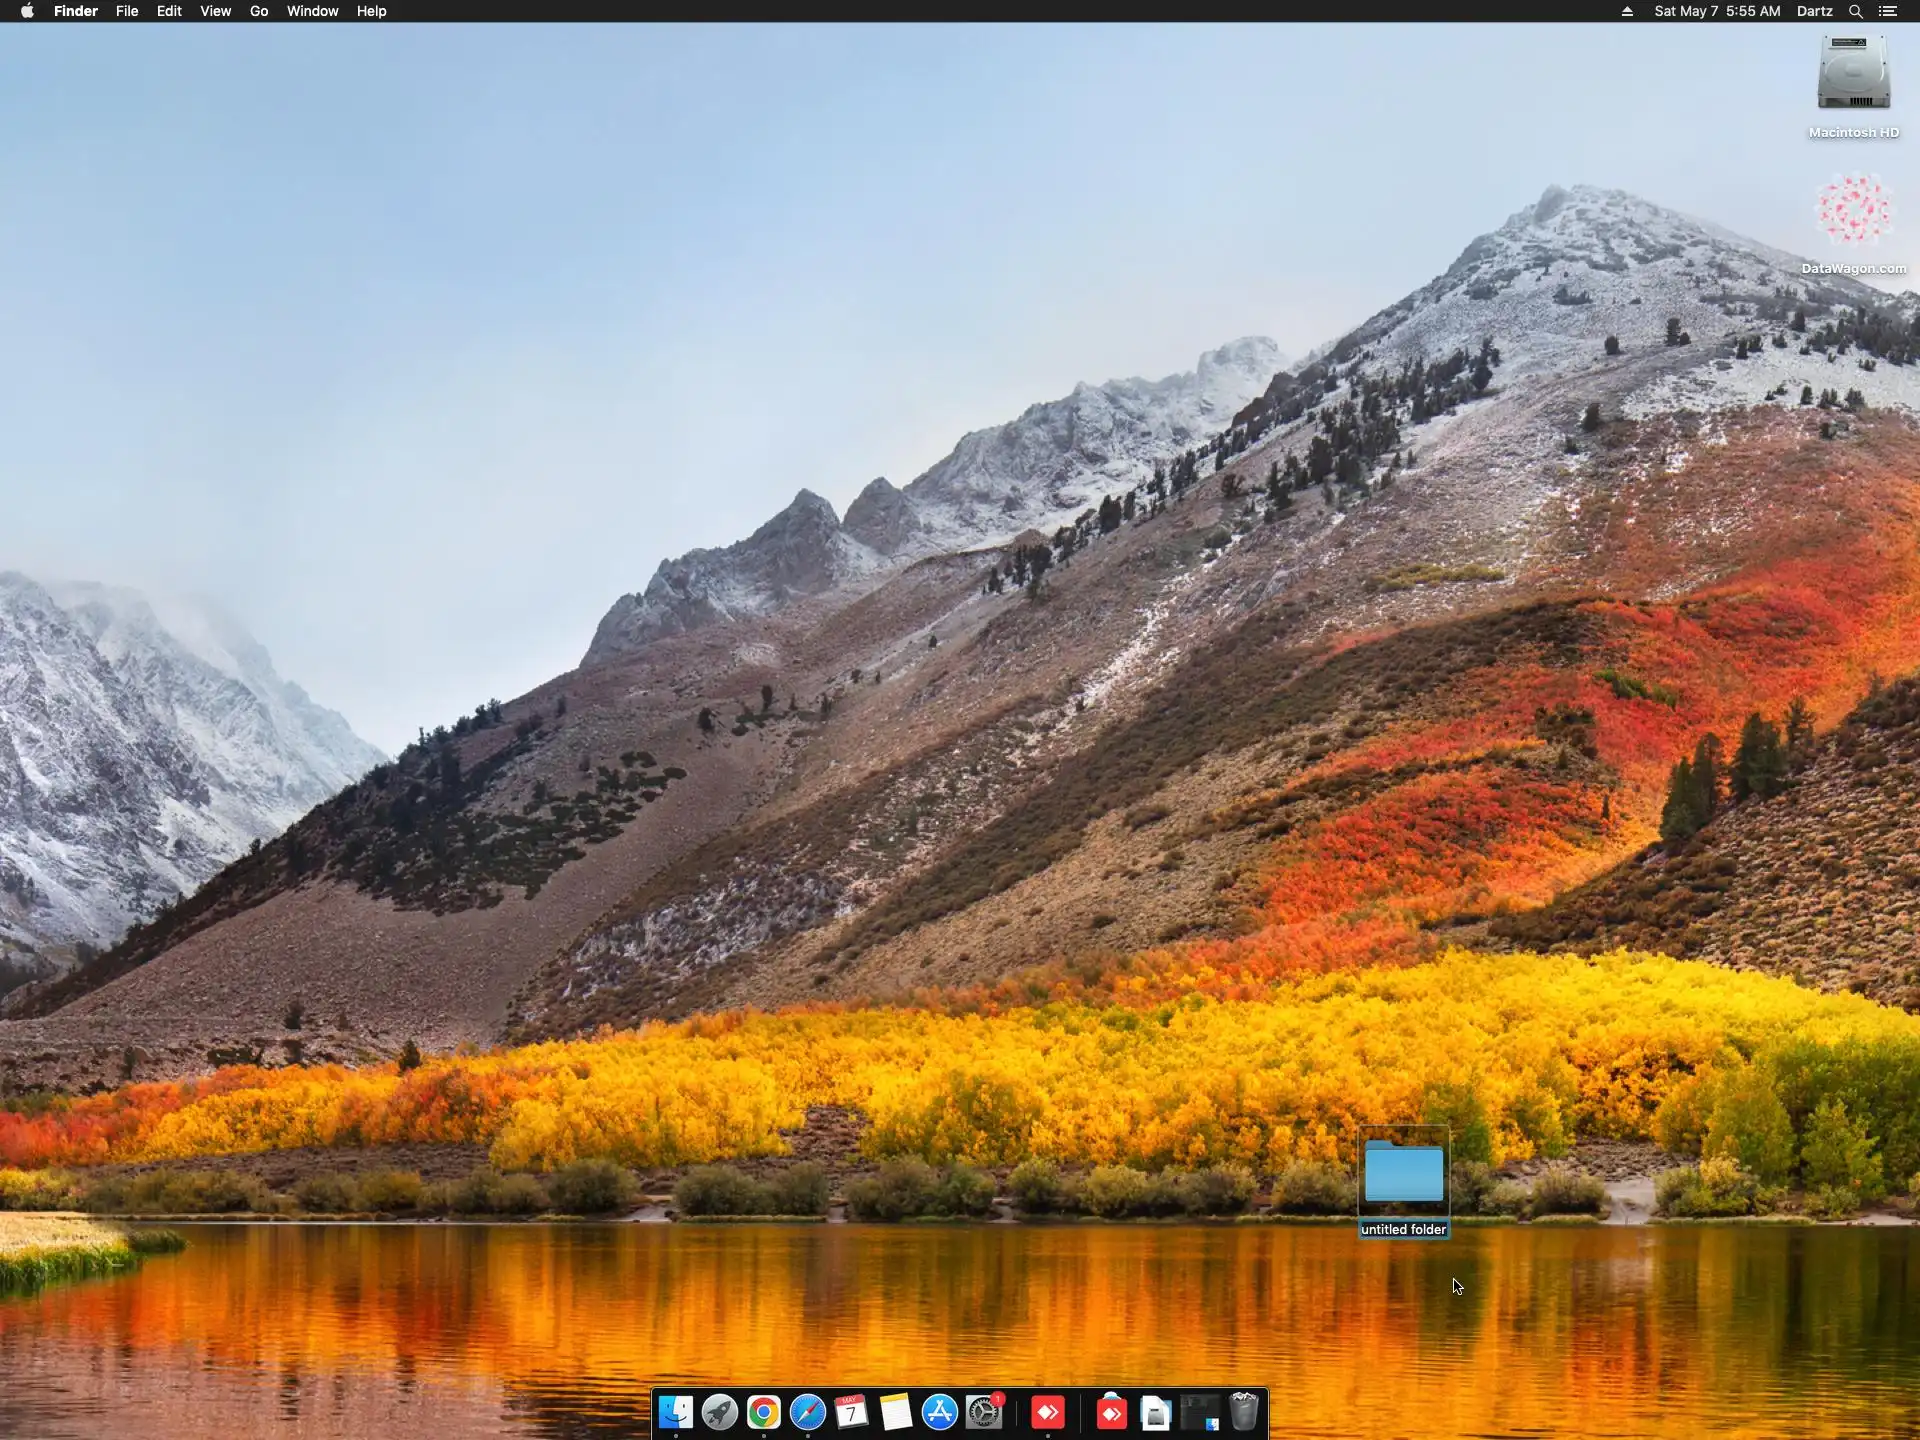Image resolution: width=1920 pixels, height=1440 pixels.
Task: Launch Launchpad rocket icon in Dock
Action: click(x=720, y=1412)
